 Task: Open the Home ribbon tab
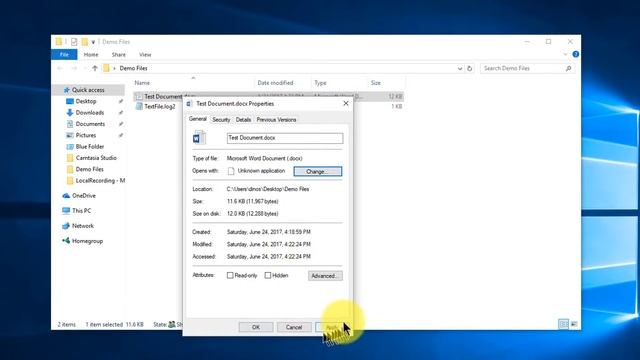point(91,54)
